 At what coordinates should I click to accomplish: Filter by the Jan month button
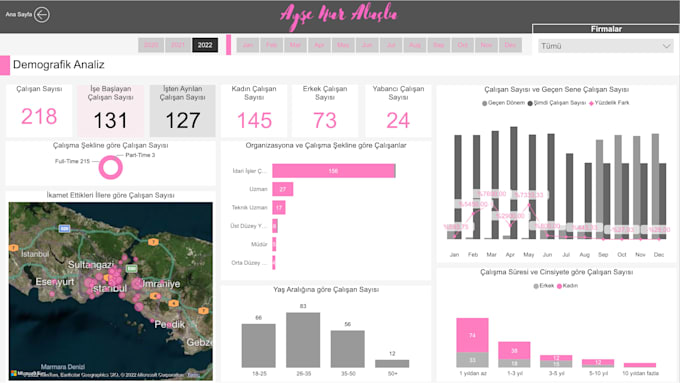pyautogui.click(x=248, y=45)
